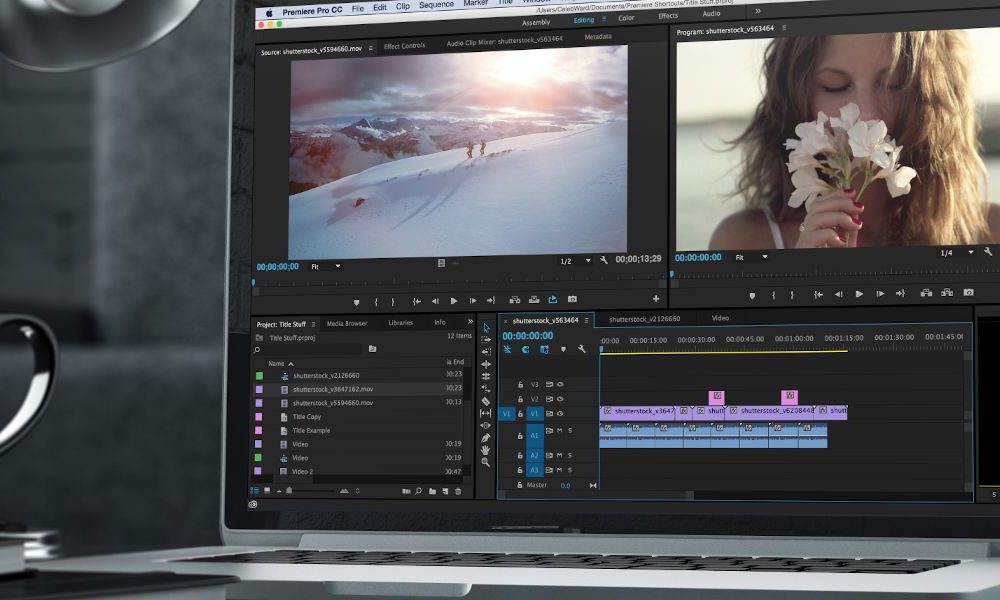Add marker in timeline panel
This screenshot has height=600, width=1000.
pyautogui.click(x=563, y=349)
